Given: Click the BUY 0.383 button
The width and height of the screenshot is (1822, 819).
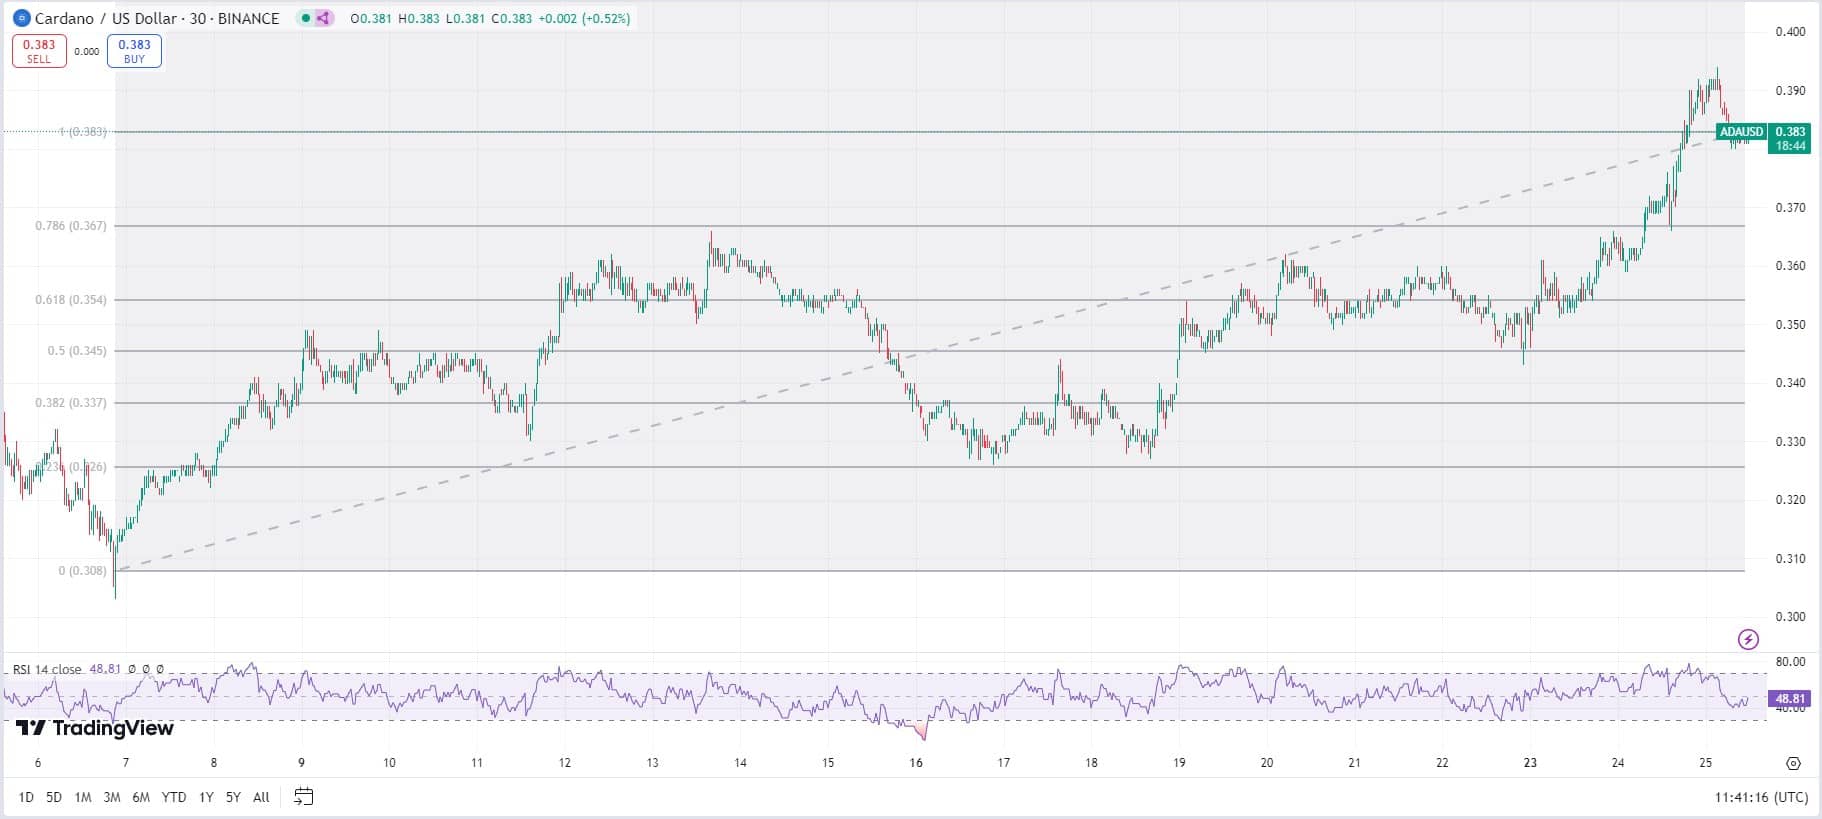Looking at the screenshot, I should (x=134, y=51).
